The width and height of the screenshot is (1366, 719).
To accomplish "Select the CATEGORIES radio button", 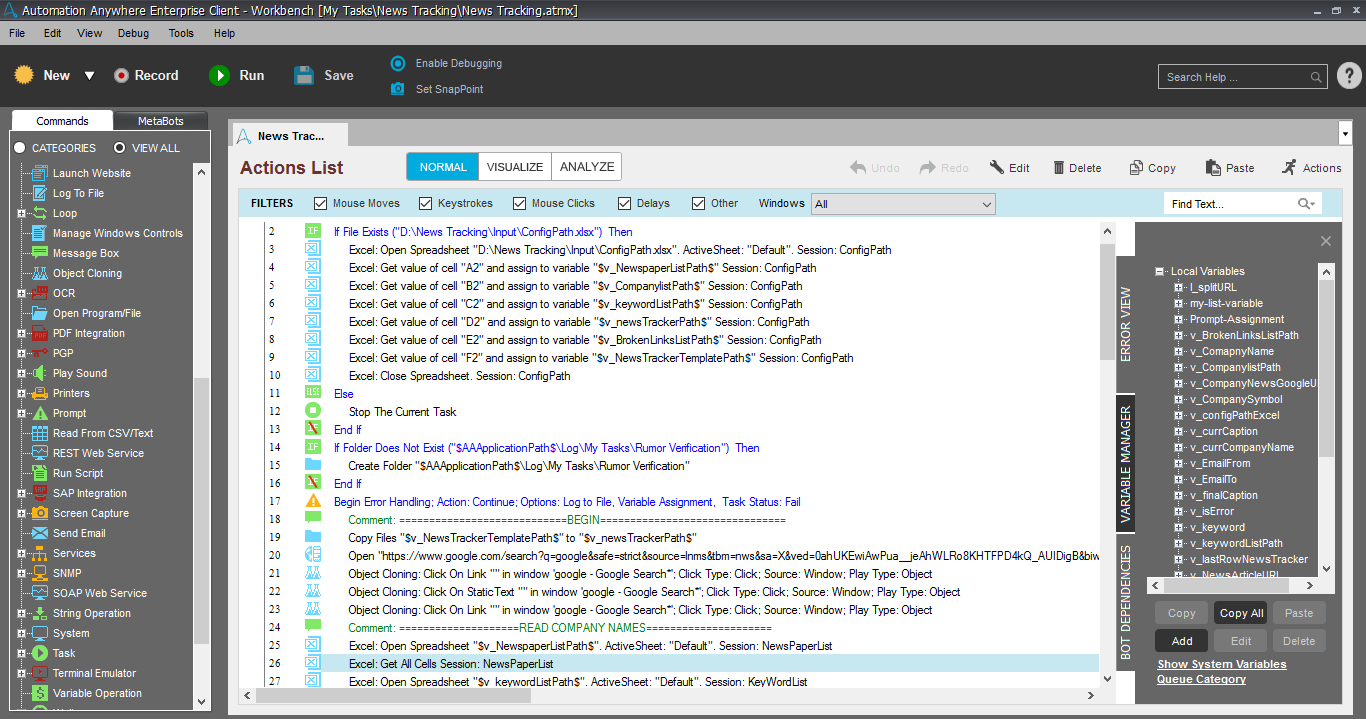I will [x=19, y=148].
